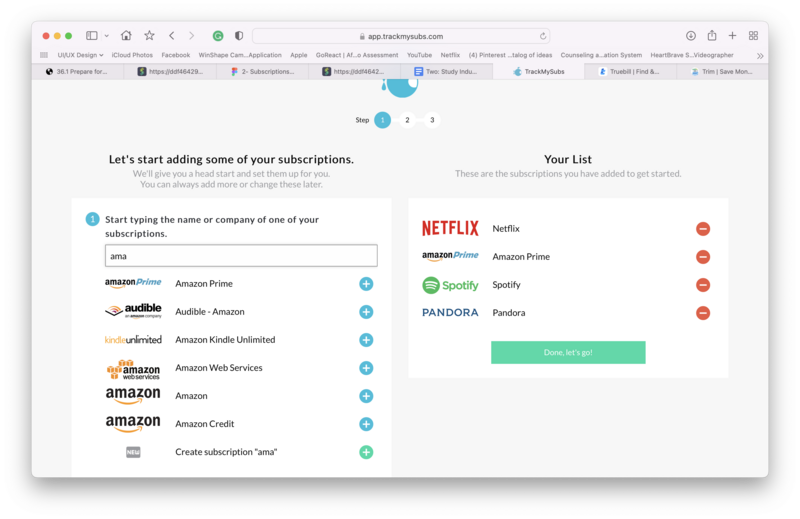Image resolution: width=800 pixels, height=519 pixels.
Task: Open the YouTube bookmark
Action: pos(419,55)
